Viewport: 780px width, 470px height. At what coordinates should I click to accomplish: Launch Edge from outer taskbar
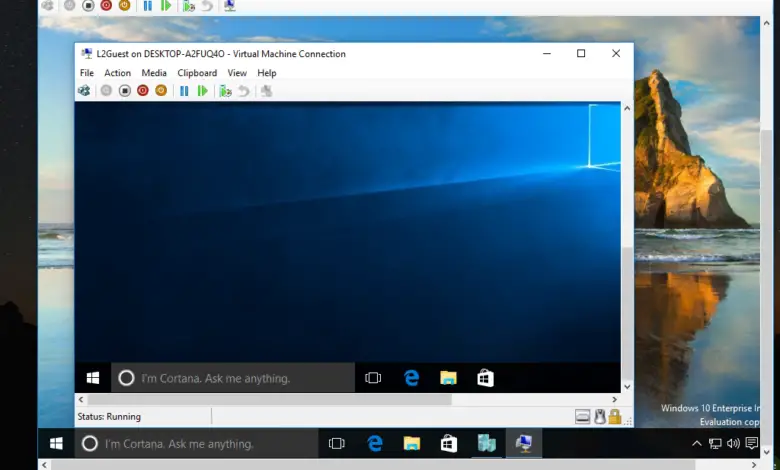(375, 443)
